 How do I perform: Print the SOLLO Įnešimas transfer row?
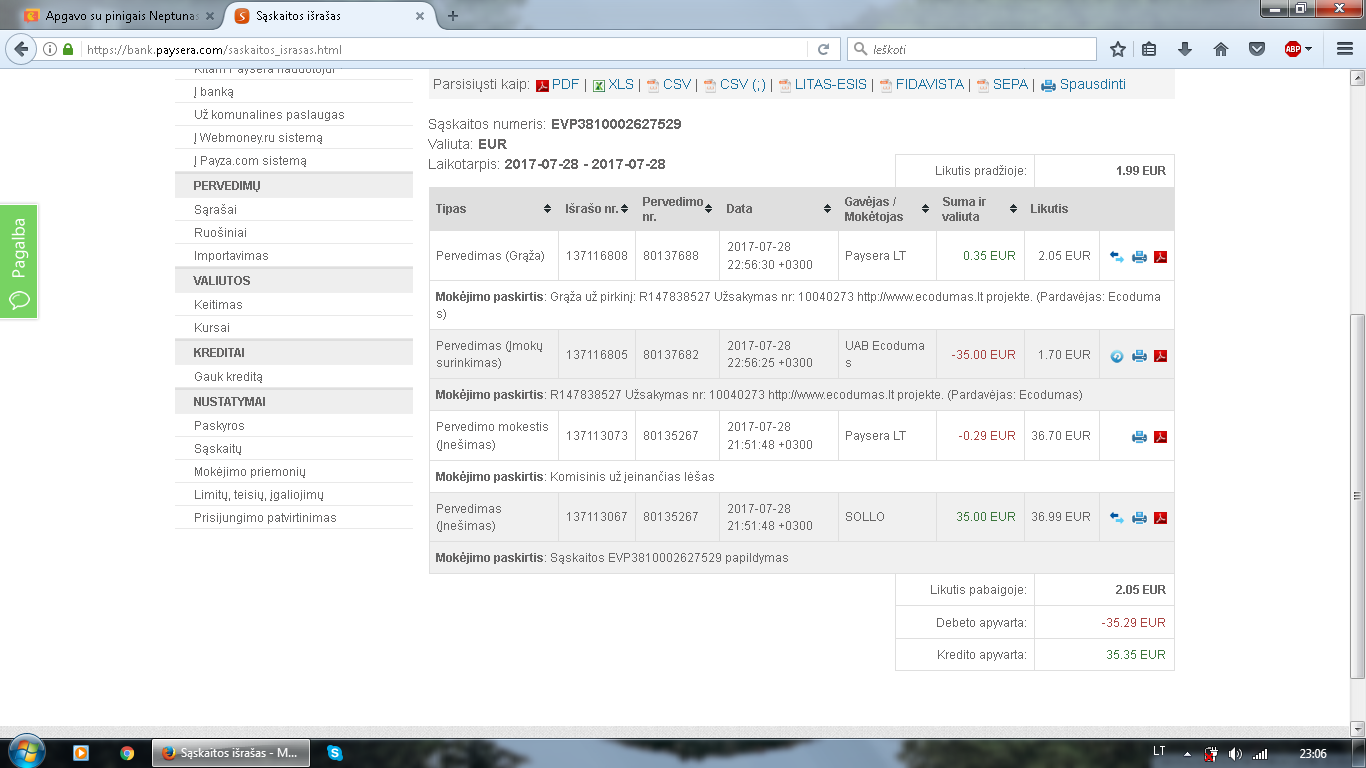click(1139, 518)
